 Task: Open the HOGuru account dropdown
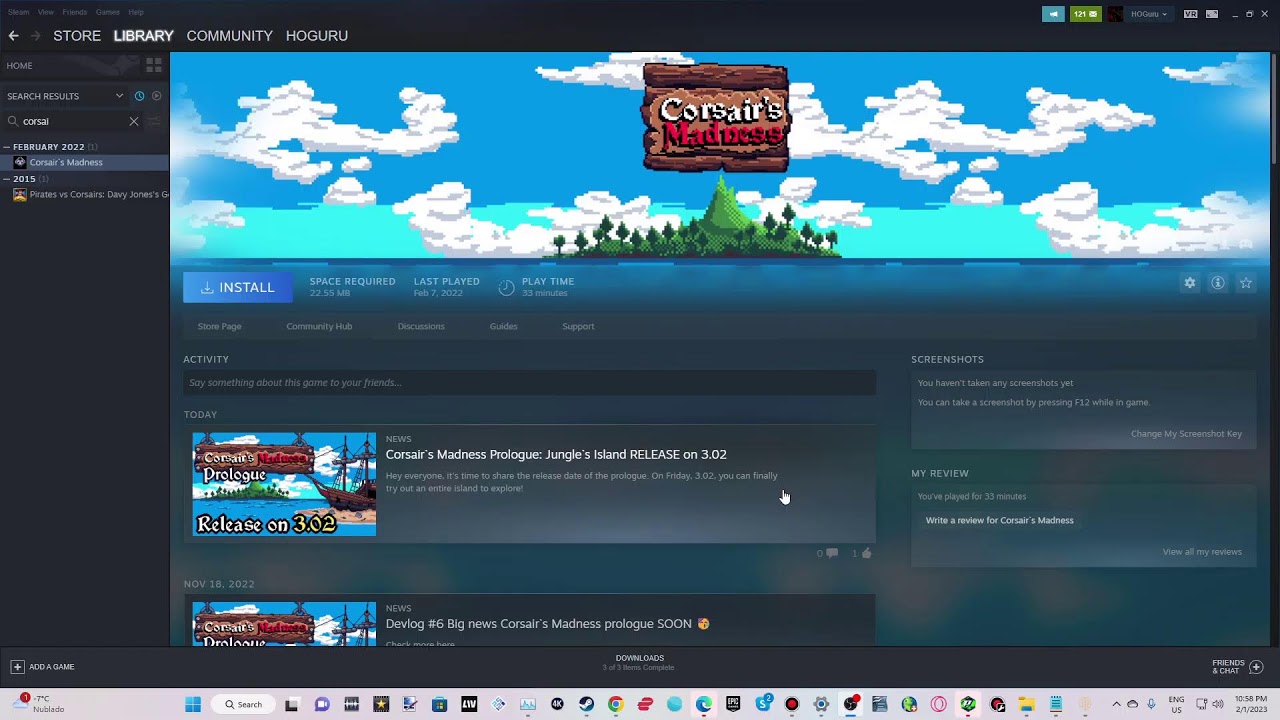point(1149,14)
